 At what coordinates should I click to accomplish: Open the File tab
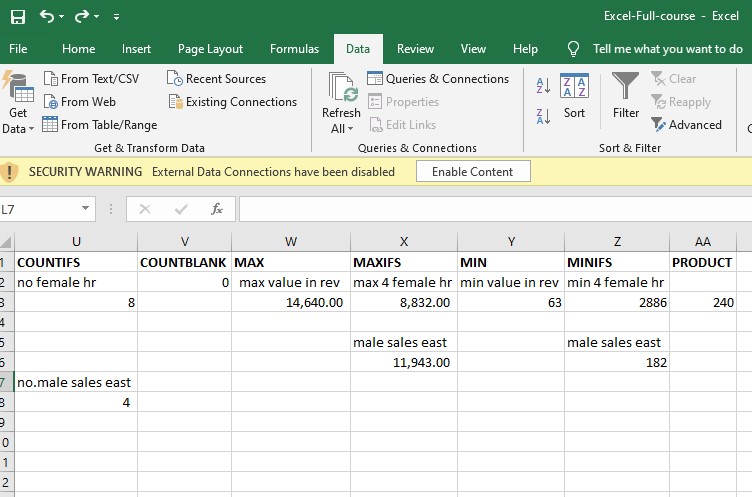click(18, 49)
